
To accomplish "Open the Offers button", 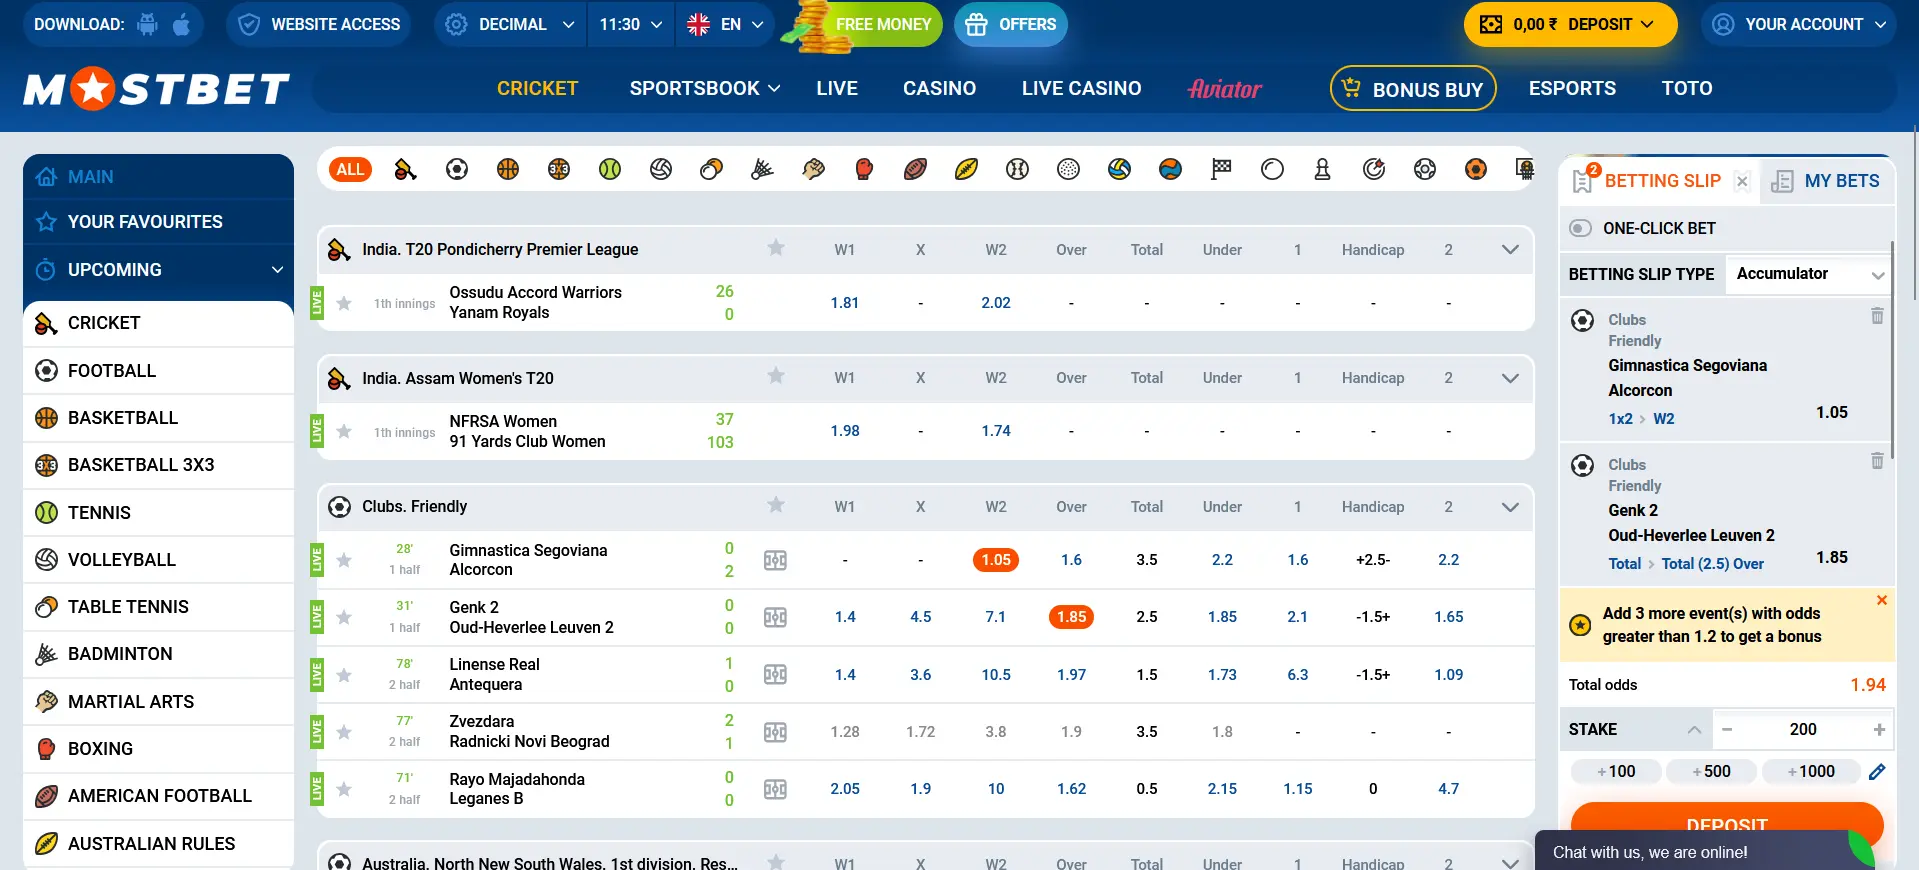I will pyautogui.click(x=1011, y=24).
